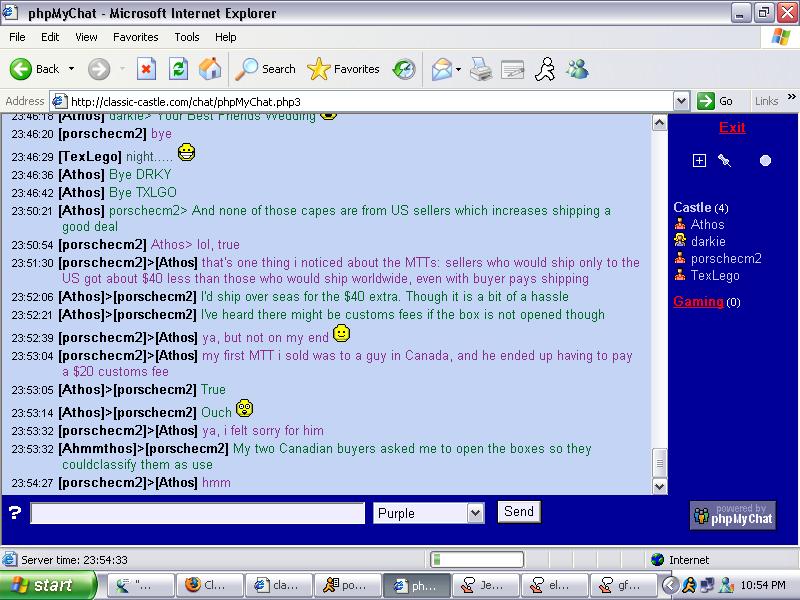Click the Send button
Screen dimensions: 800x600
point(519,512)
